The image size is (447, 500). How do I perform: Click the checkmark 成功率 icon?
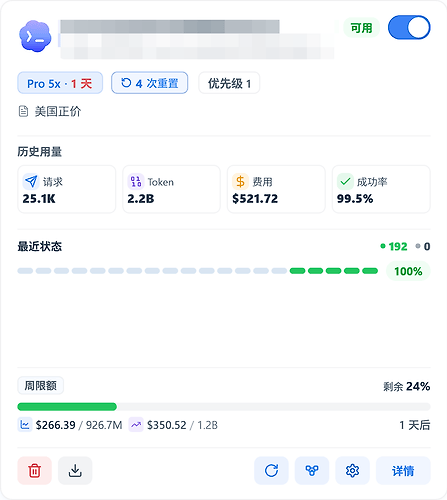coord(345,182)
